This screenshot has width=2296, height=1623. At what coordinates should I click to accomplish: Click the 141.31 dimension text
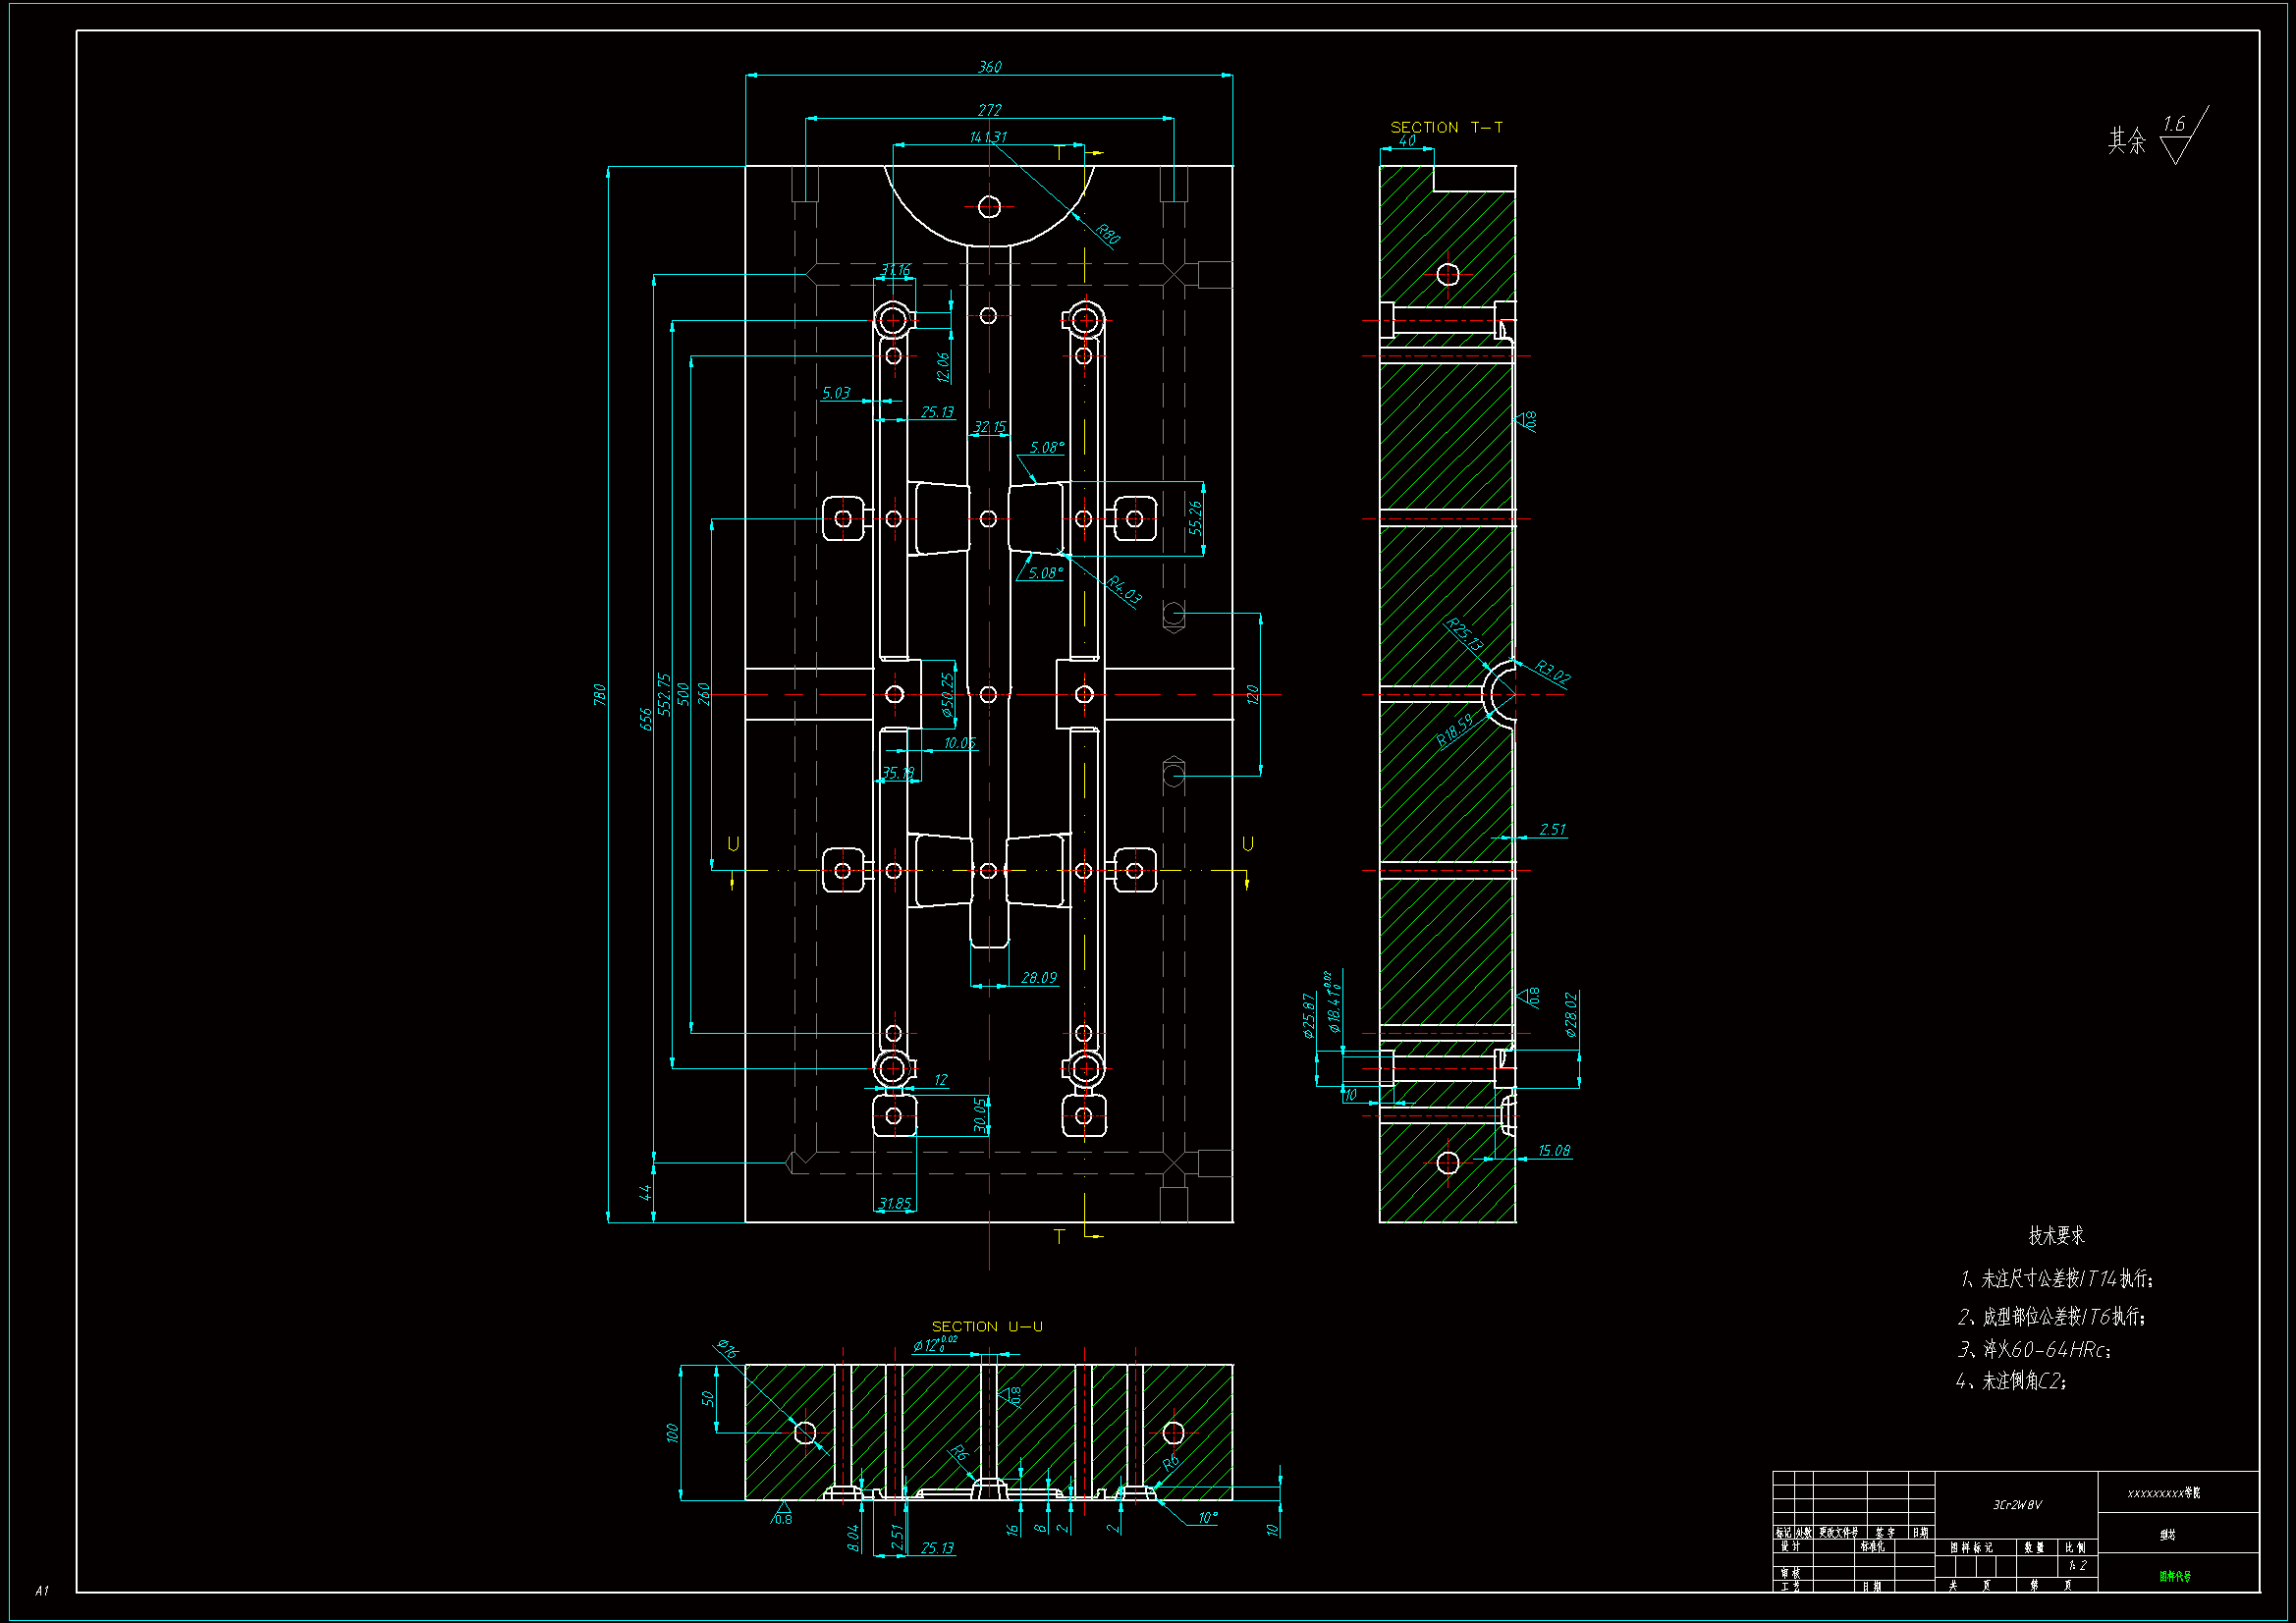(988, 137)
